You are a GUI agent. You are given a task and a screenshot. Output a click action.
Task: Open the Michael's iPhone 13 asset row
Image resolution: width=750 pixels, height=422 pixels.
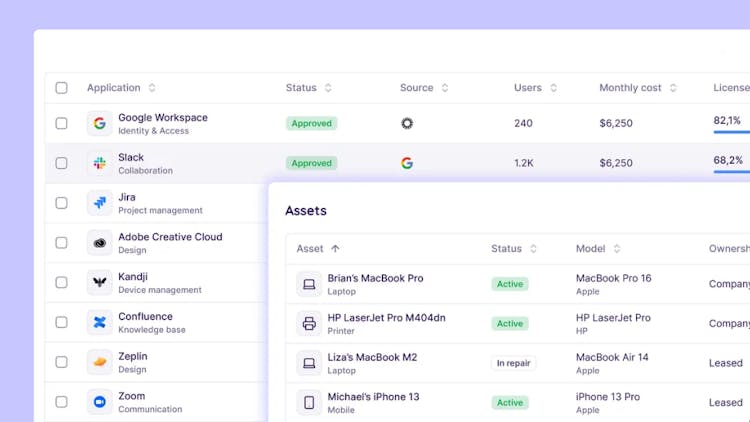click(x=373, y=397)
